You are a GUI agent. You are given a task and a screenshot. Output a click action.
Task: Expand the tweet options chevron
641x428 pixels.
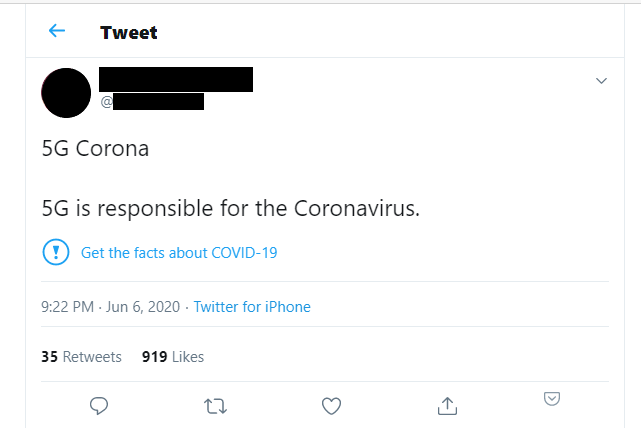click(x=601, y=81)
